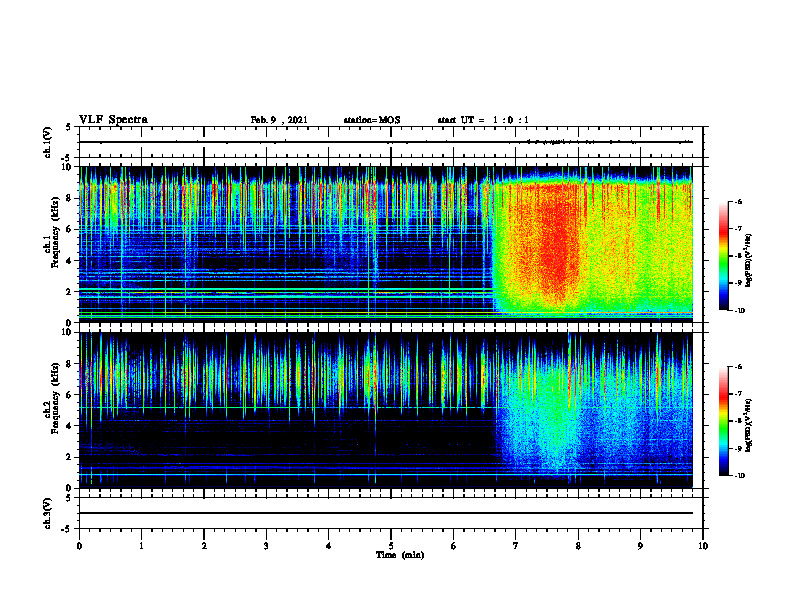Click the "9" tick label on time axis

tap(640, 546)
